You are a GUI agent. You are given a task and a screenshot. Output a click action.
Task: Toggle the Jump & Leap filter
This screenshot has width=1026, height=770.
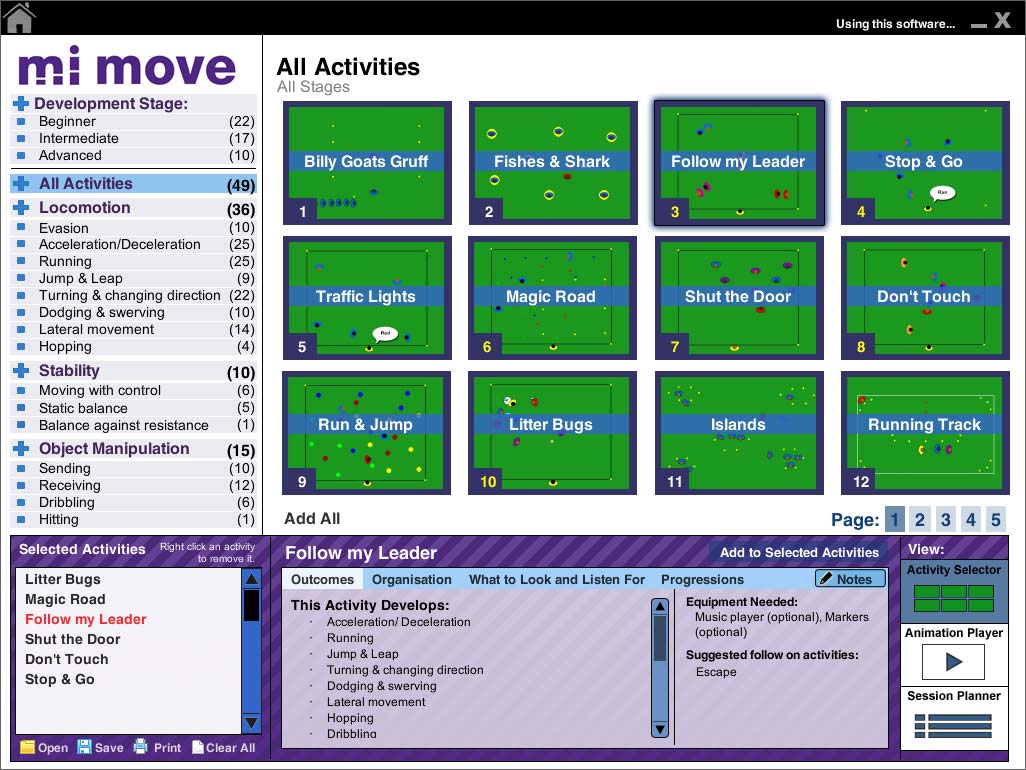pos(80,279)
